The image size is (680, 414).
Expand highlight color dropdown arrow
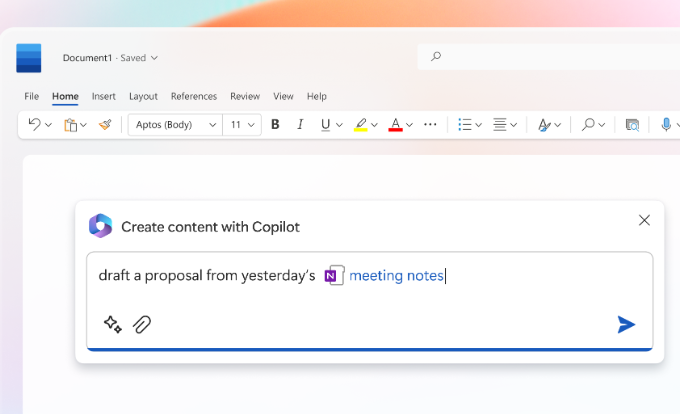374,125
